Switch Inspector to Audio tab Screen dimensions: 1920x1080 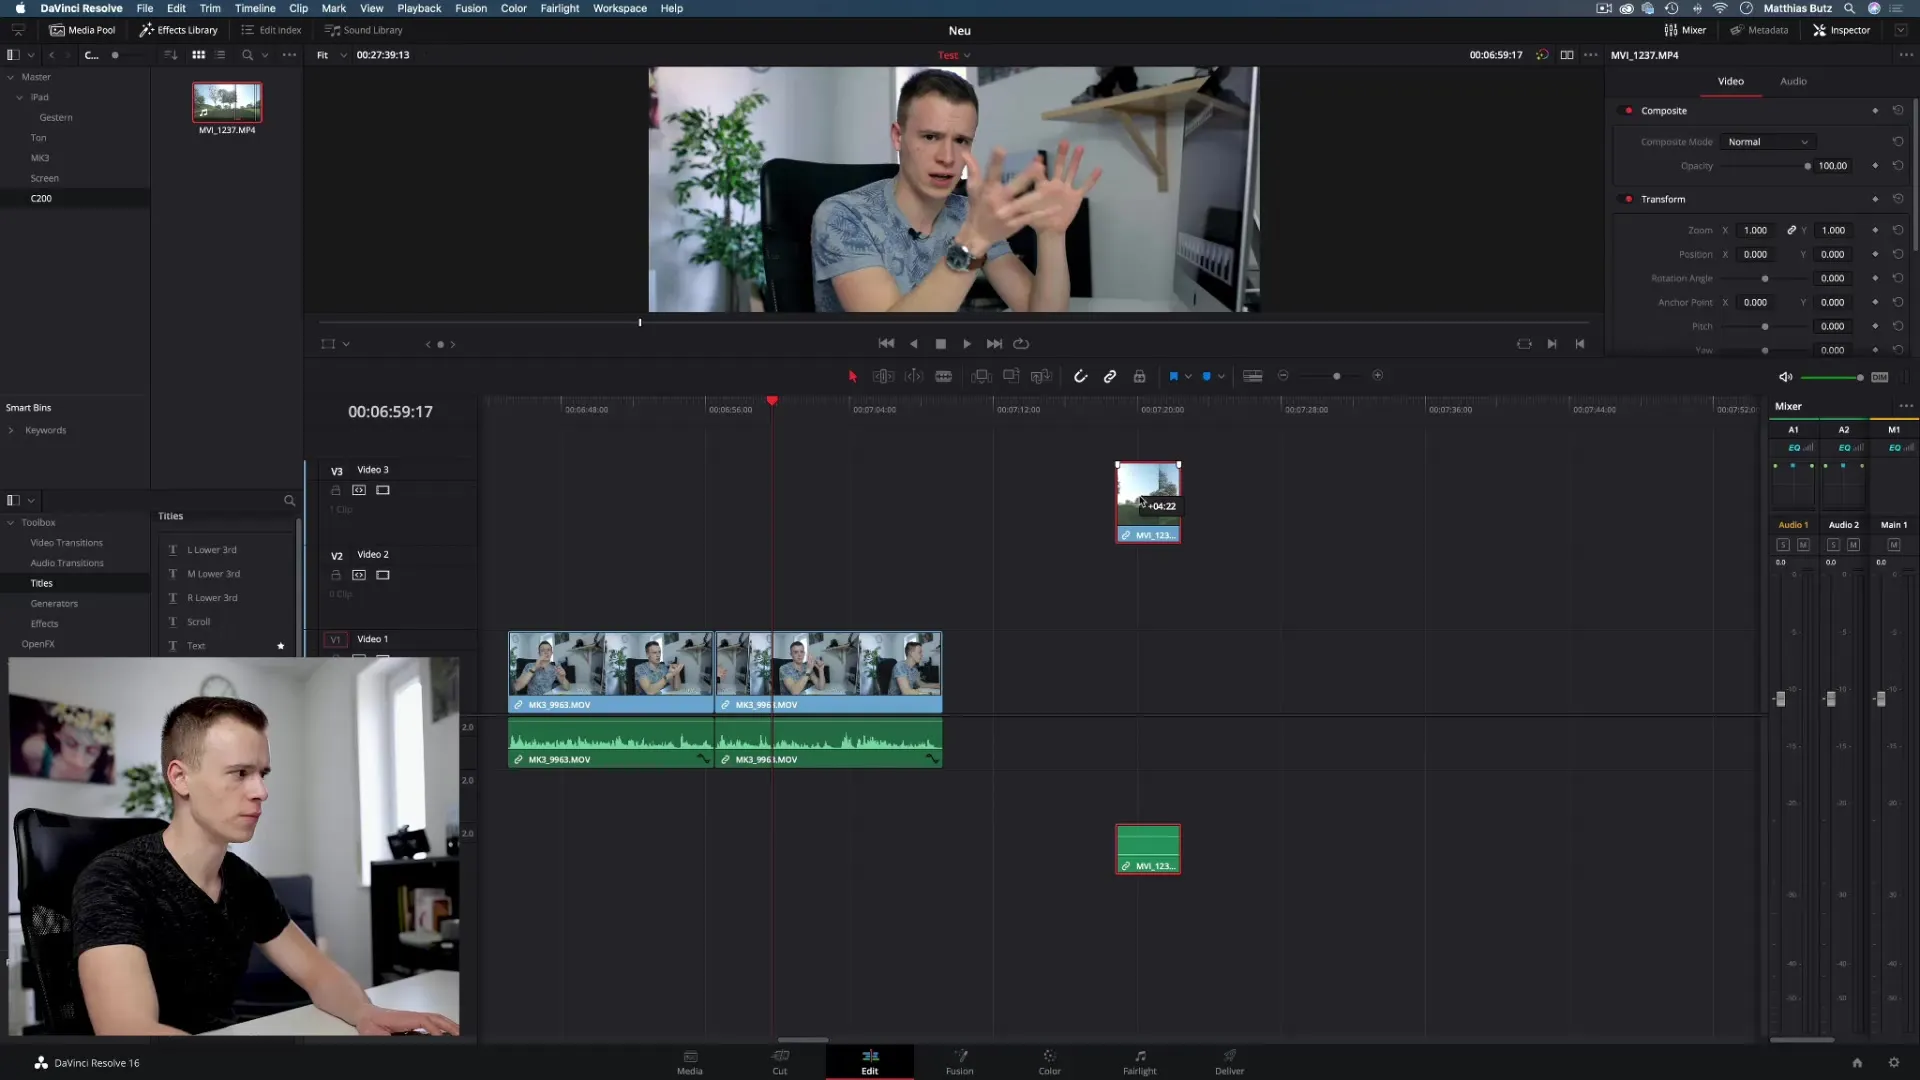coord(1793,81)
